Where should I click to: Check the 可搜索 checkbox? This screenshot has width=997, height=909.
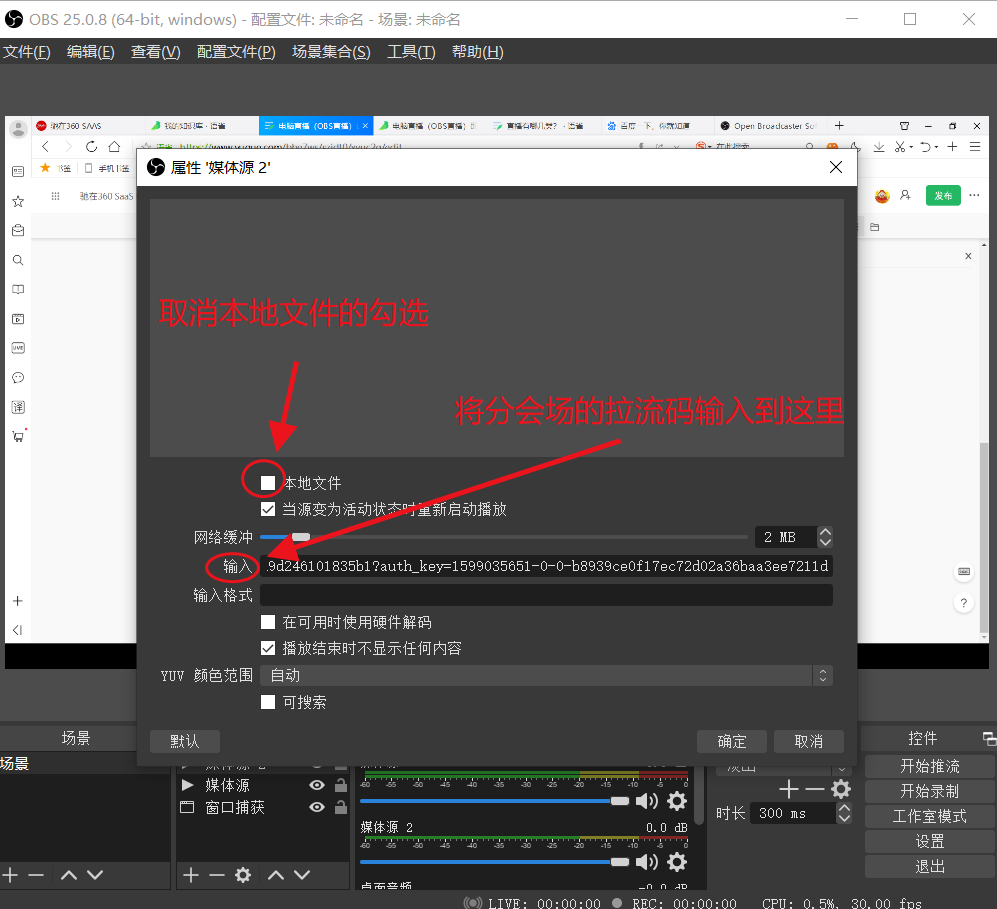[268, 702]
